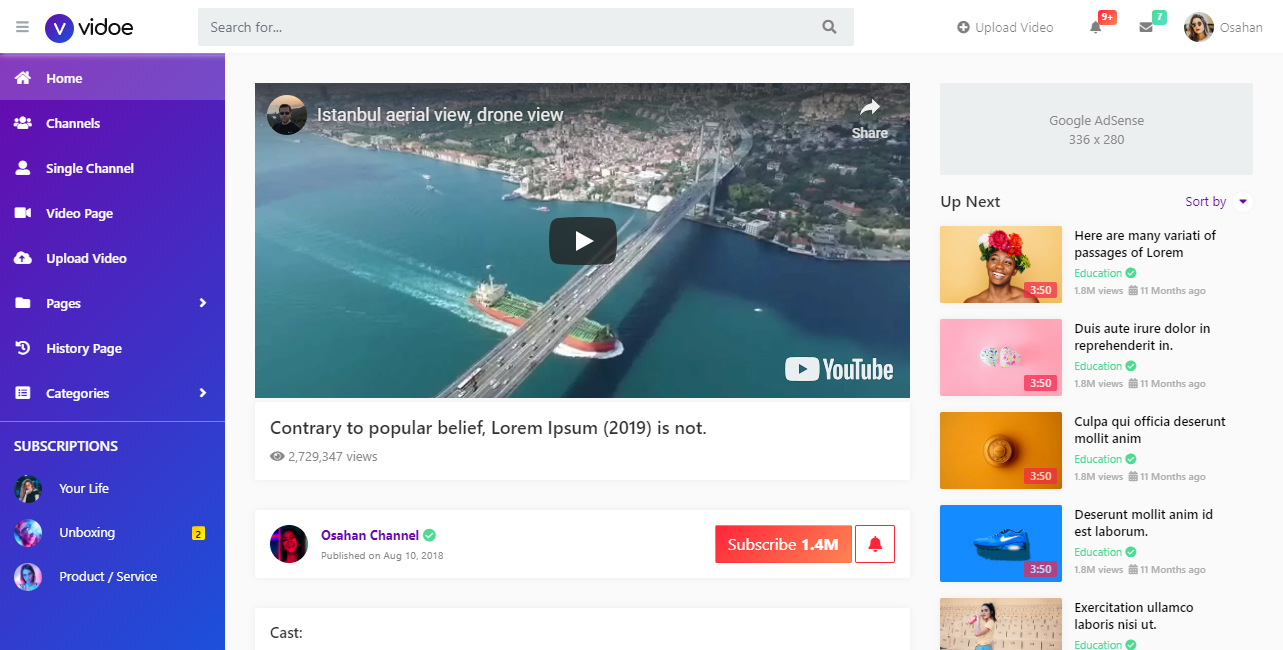Open the Osahan Channel link
1283x650 pixels.
[x=370, y=535]
